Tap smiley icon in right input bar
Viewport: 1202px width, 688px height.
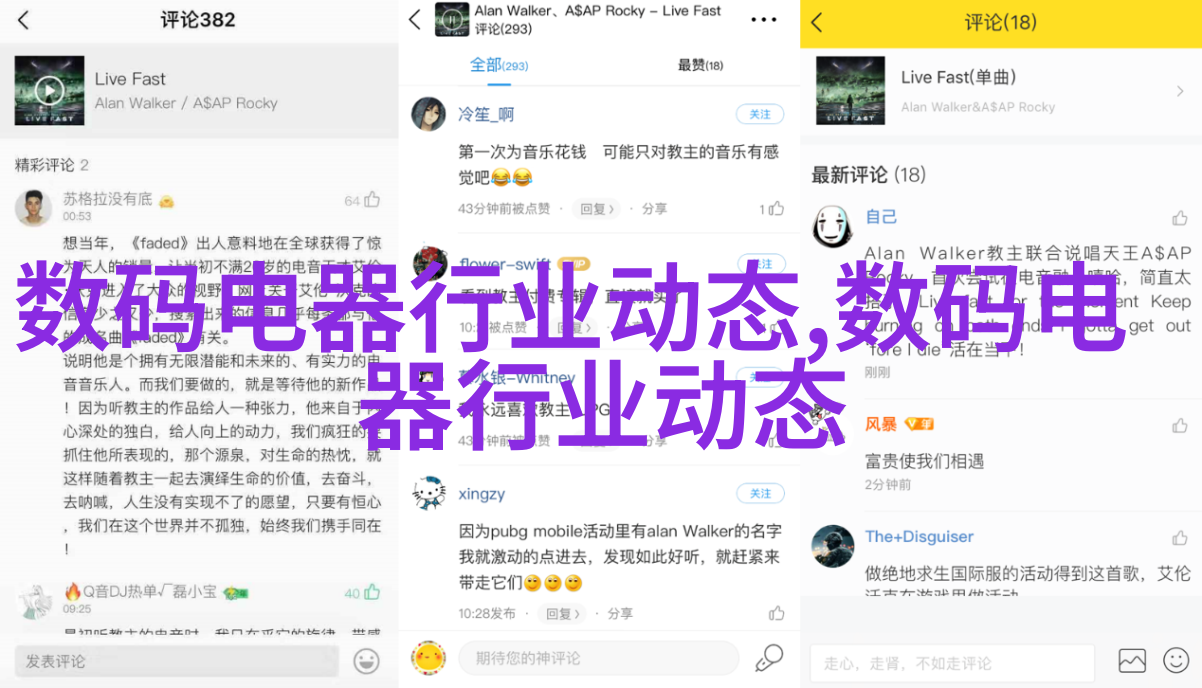pos(1176,661)
